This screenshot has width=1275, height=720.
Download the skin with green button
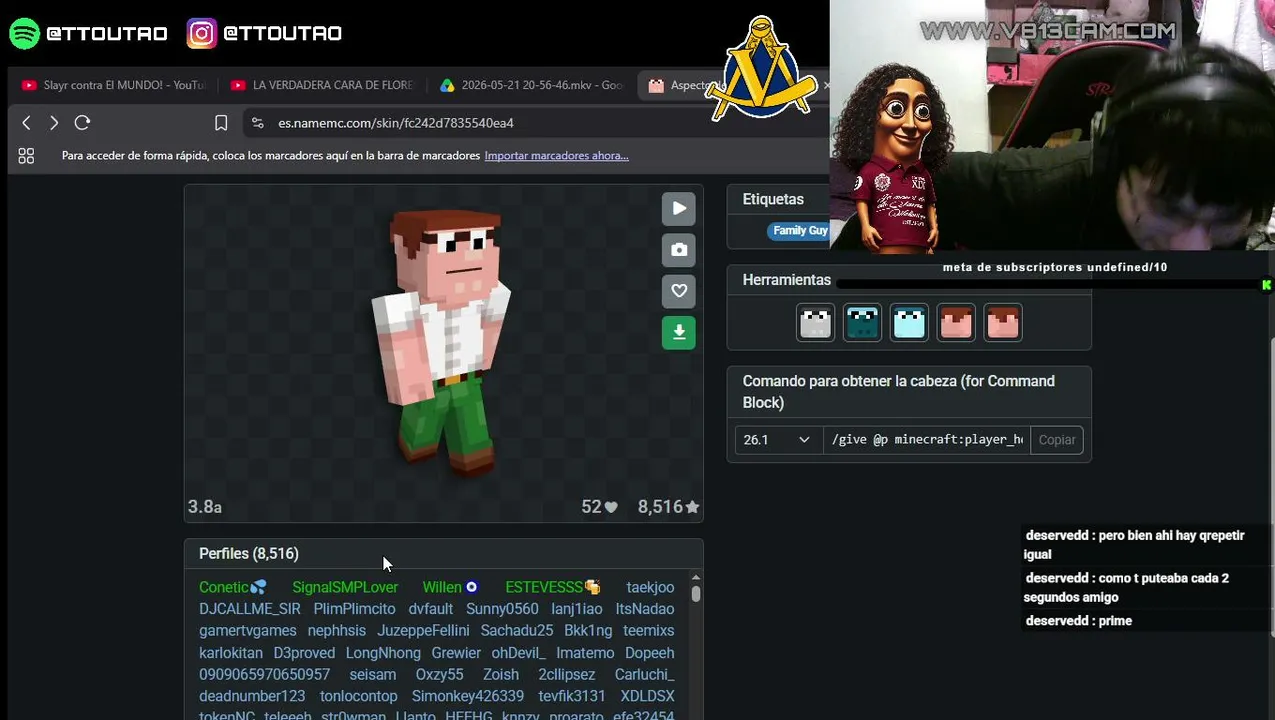pos(679,332)
